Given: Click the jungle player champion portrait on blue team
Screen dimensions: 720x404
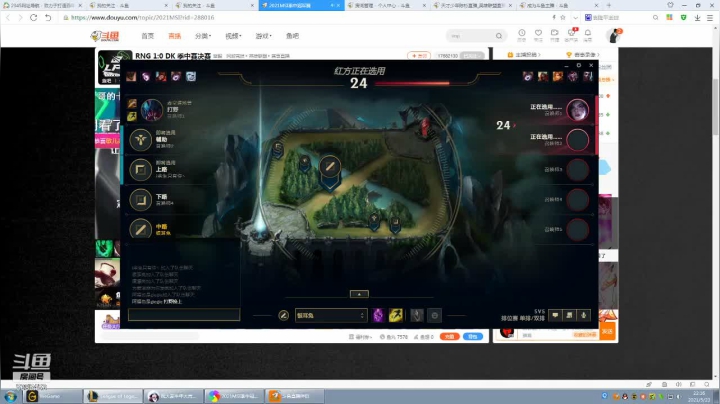Looking at the screenshot, I should (x=152, y=110).
